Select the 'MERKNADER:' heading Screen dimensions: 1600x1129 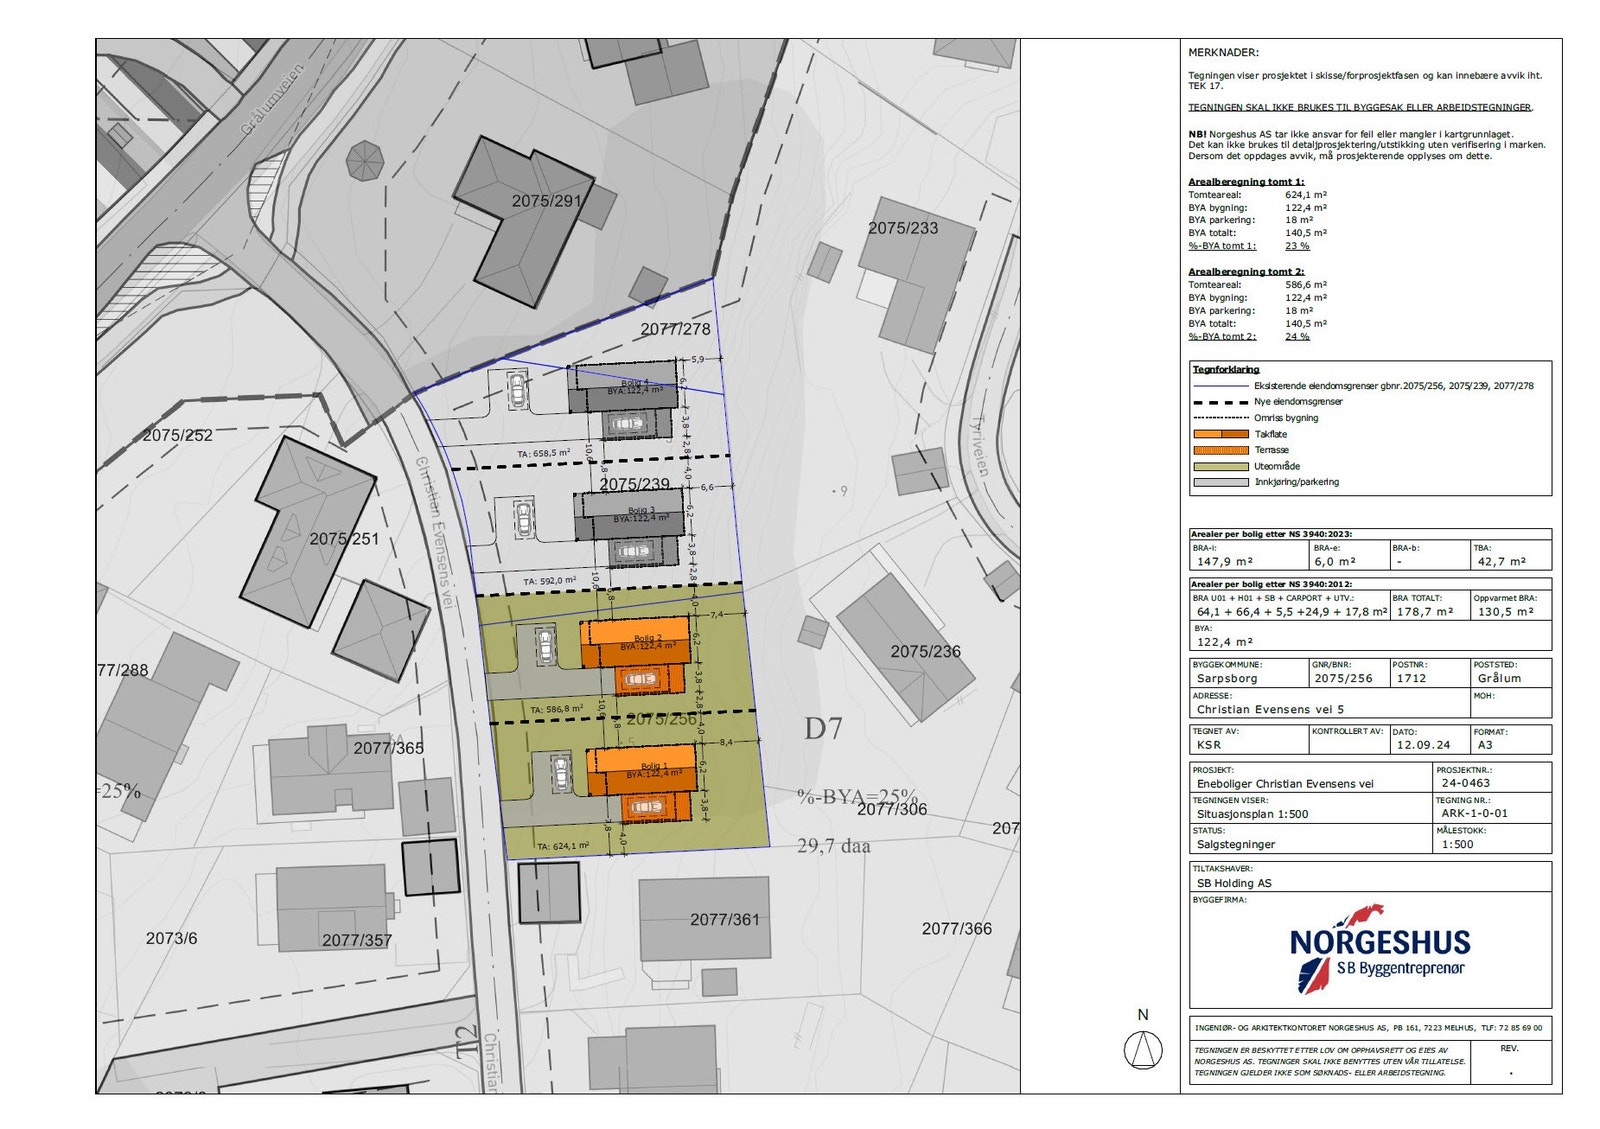pyautogui.click(x=1224, y=53)
